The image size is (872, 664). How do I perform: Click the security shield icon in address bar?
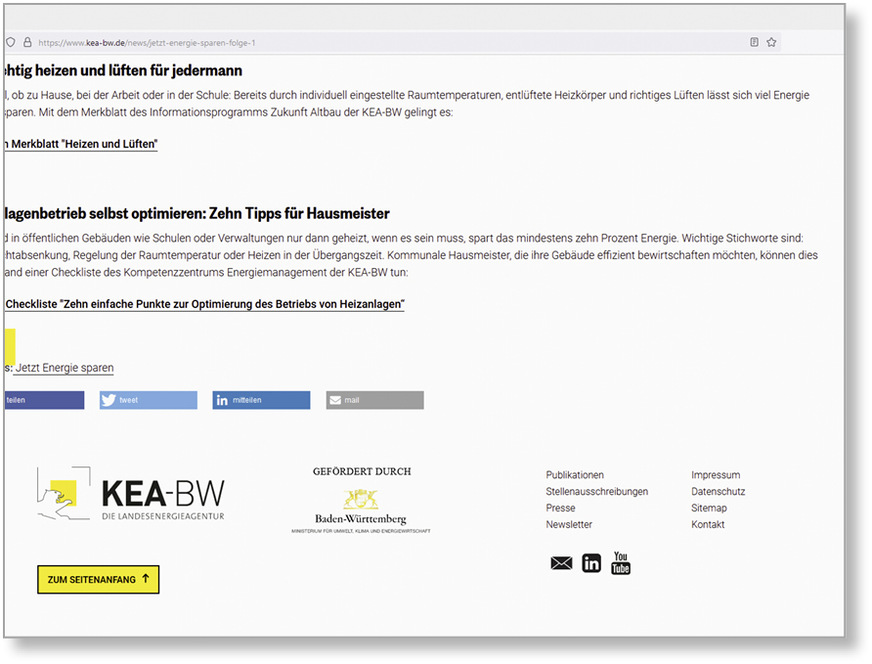12,43
